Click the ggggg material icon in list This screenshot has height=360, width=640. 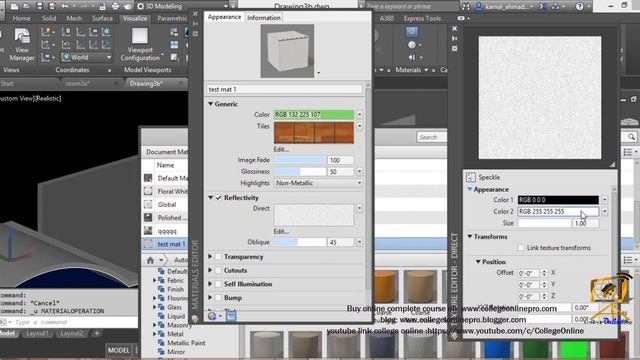tap(148, 231)
